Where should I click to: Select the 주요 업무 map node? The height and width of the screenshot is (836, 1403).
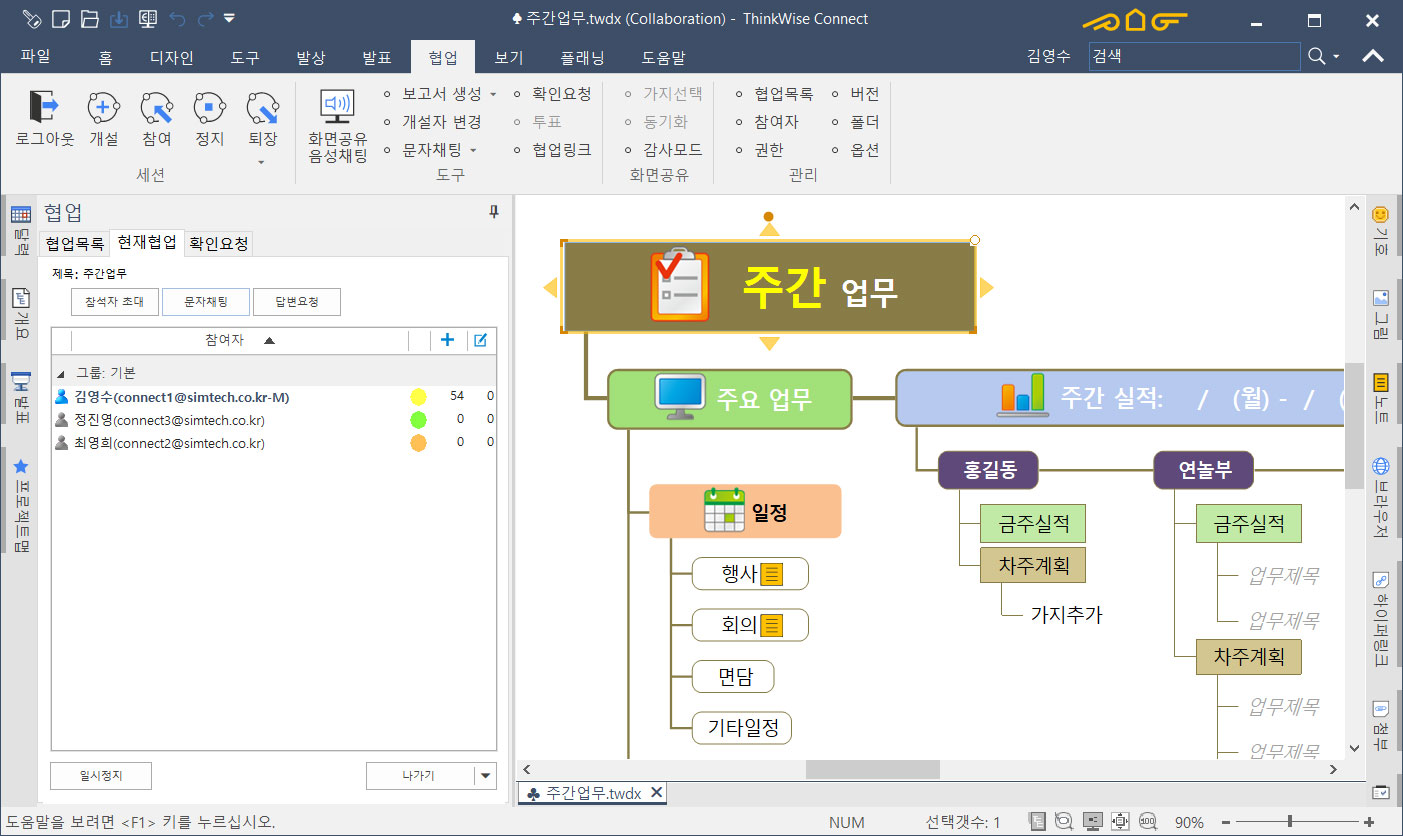[730, 399]
